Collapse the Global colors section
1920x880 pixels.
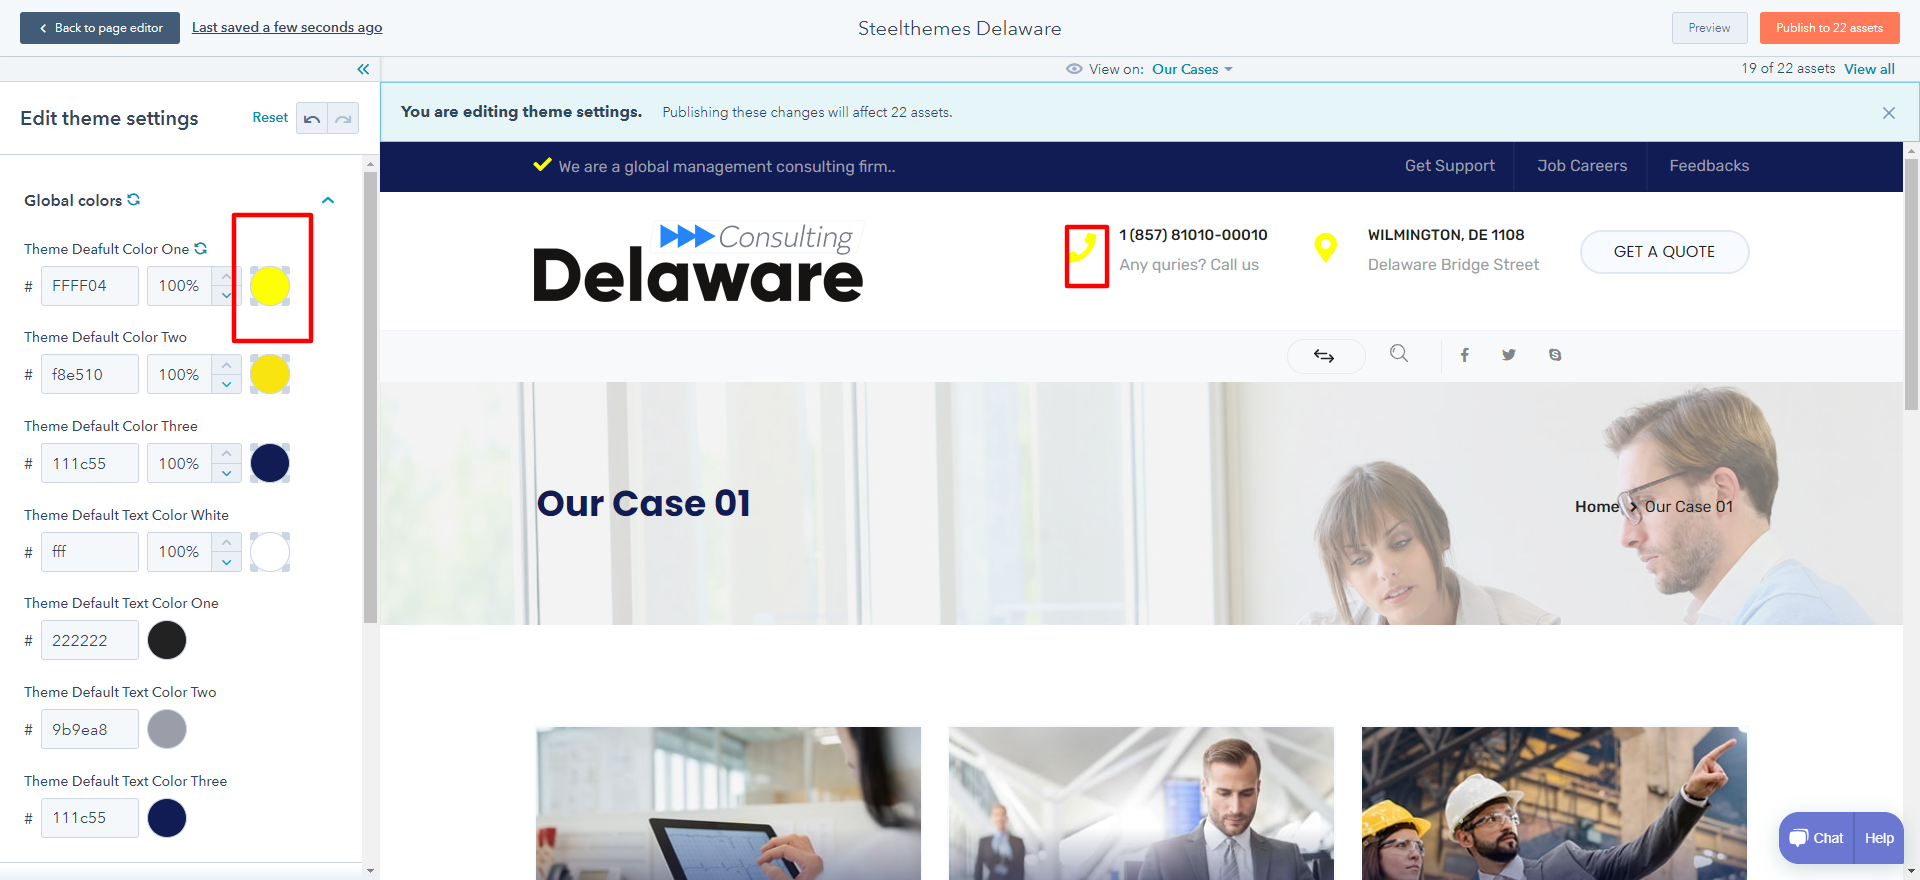click(328, 200)
